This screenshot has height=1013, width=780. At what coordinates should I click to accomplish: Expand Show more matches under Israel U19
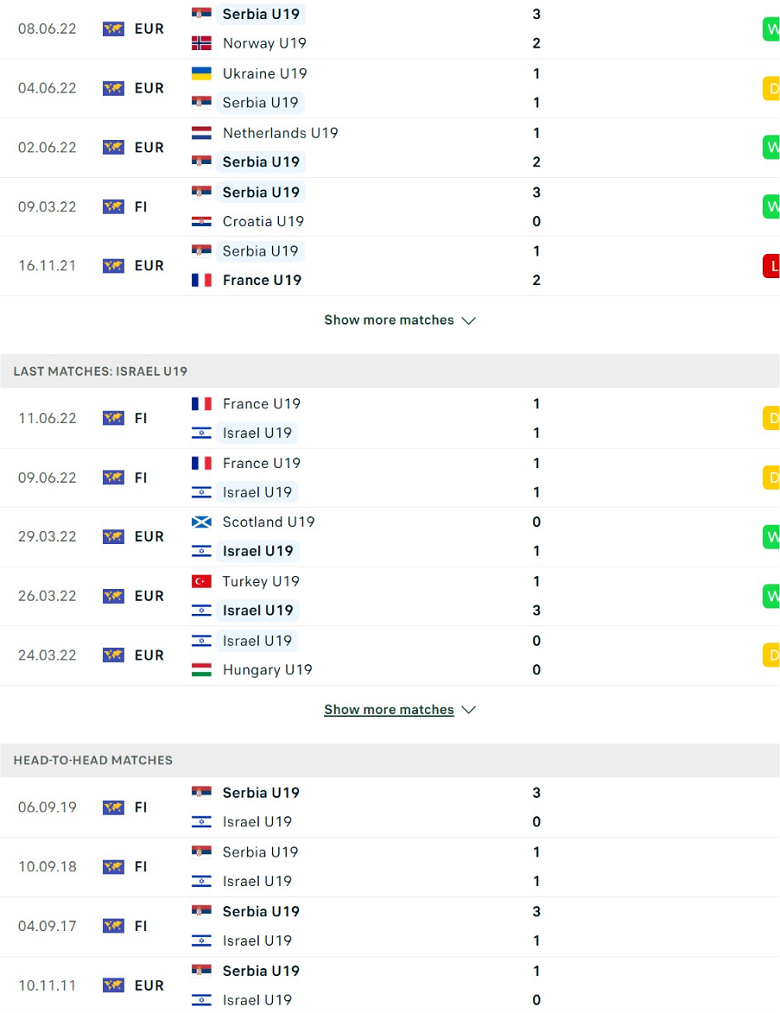click(399, 710)
